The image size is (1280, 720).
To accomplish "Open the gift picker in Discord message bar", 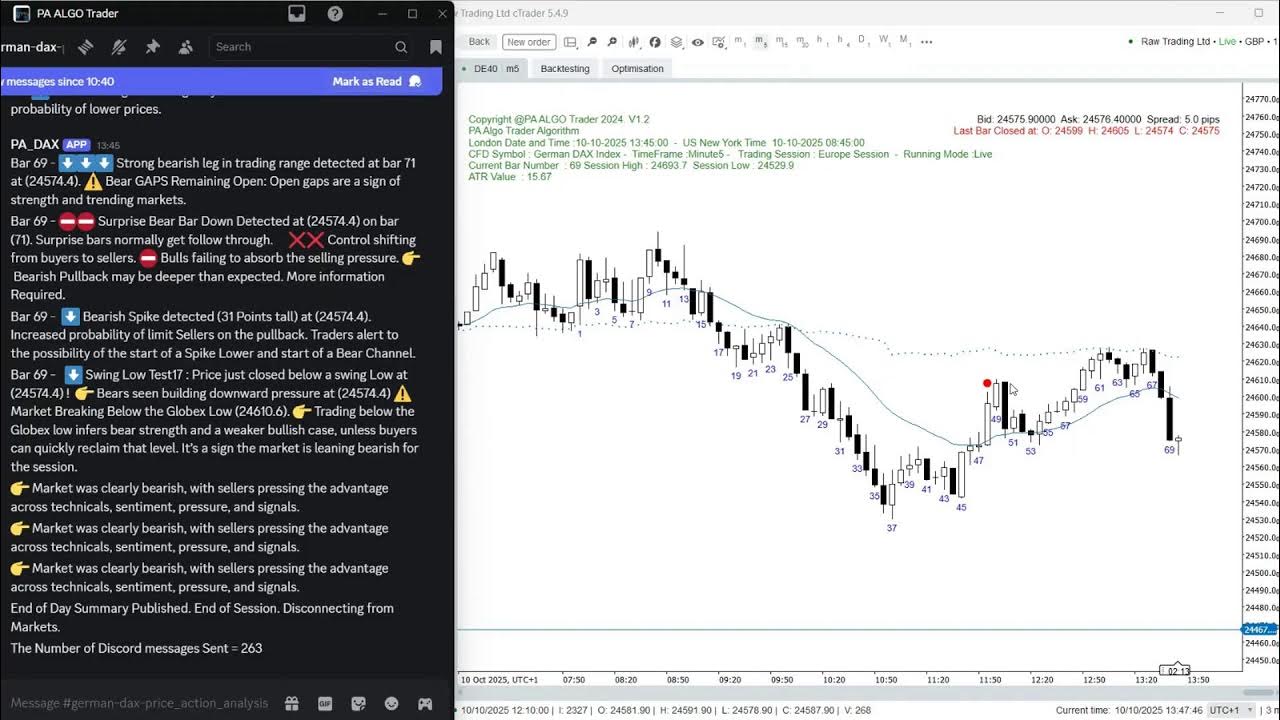I will [291, 703].
